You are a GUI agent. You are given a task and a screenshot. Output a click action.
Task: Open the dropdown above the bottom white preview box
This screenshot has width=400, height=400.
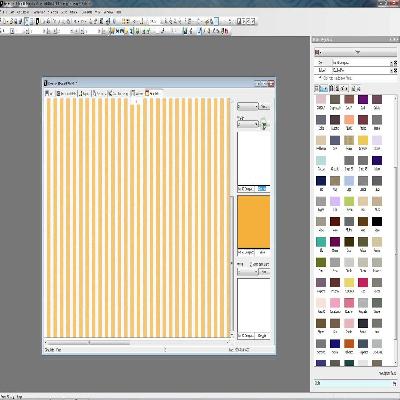pyautogui.click(x=248, y=272)
